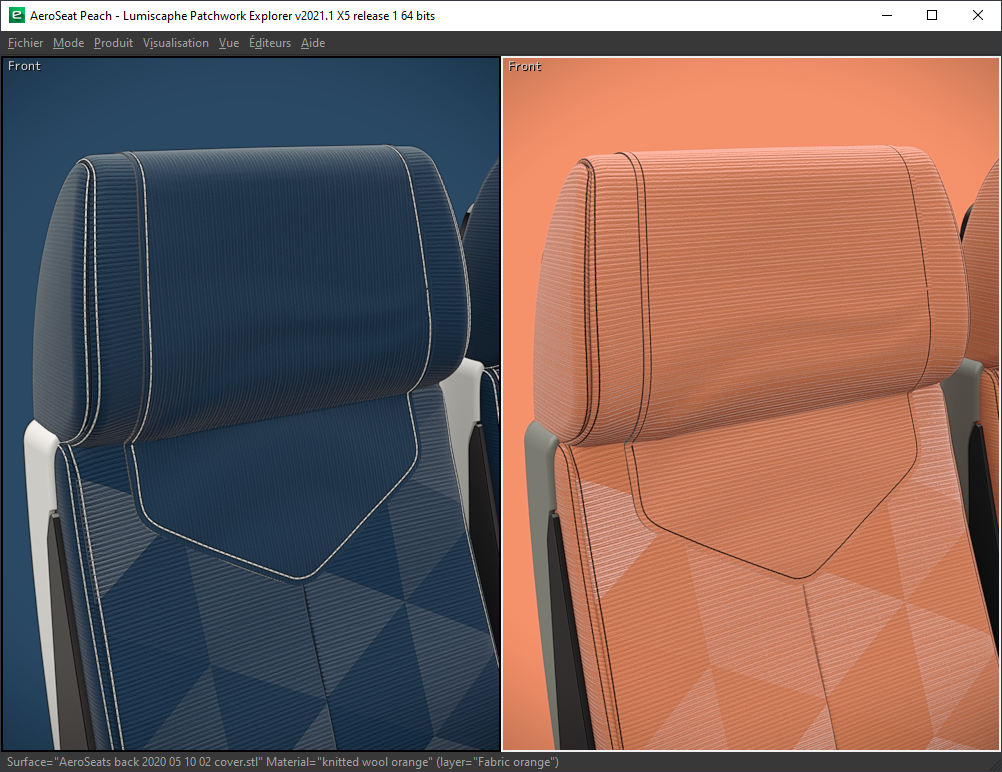Open the Mode menu

click(x=68, y=43)
